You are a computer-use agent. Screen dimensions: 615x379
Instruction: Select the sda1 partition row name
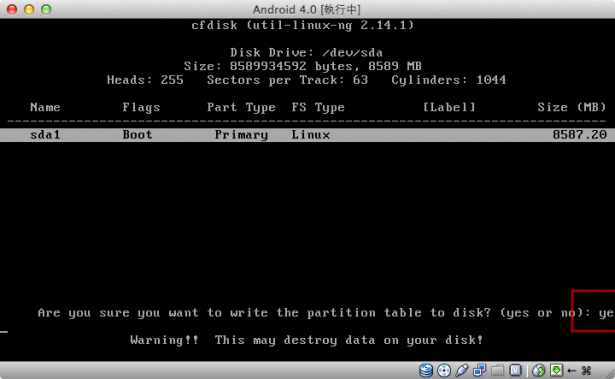[x=45, y=135]
